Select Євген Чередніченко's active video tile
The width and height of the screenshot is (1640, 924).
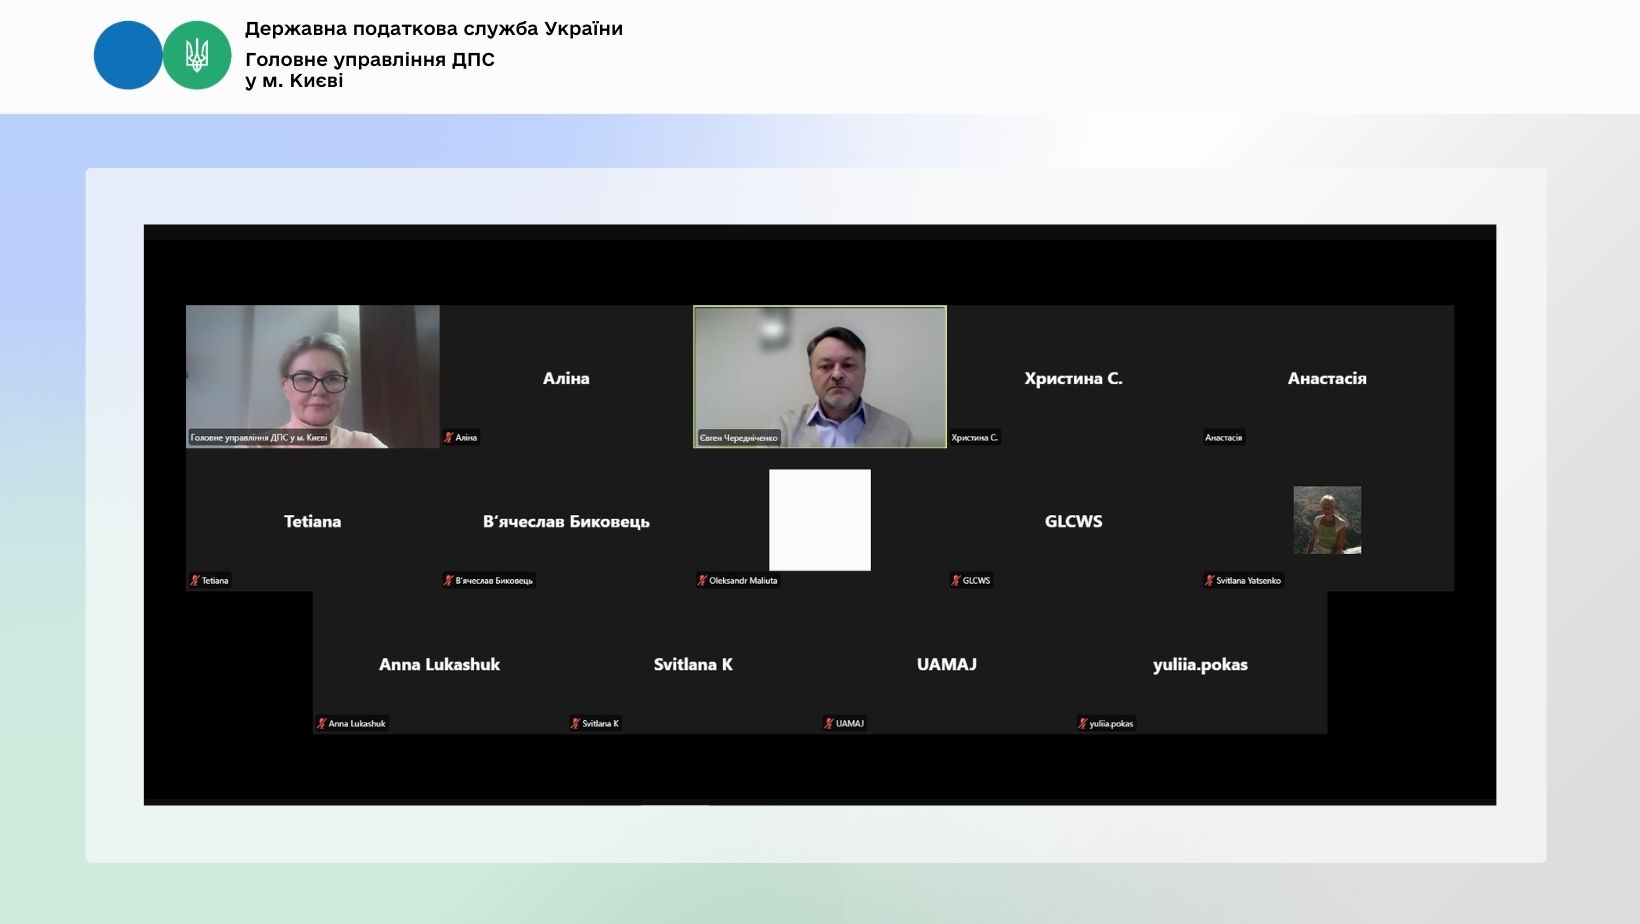tap(820, 375)
